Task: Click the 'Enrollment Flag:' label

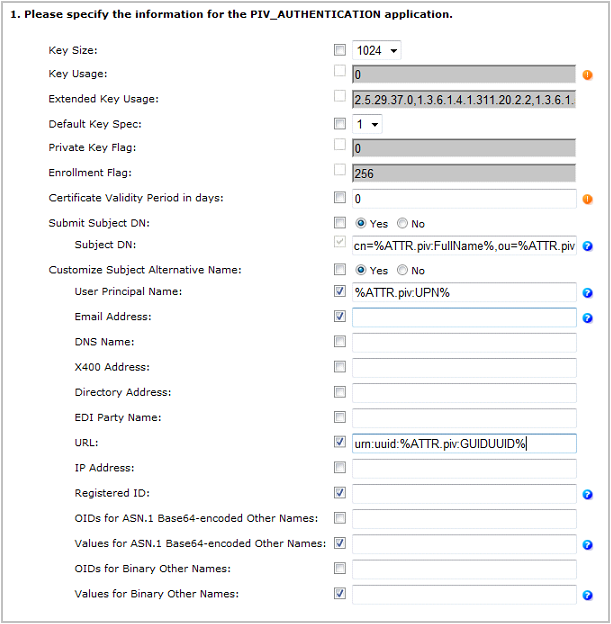Action: click(x=90, y=173)
